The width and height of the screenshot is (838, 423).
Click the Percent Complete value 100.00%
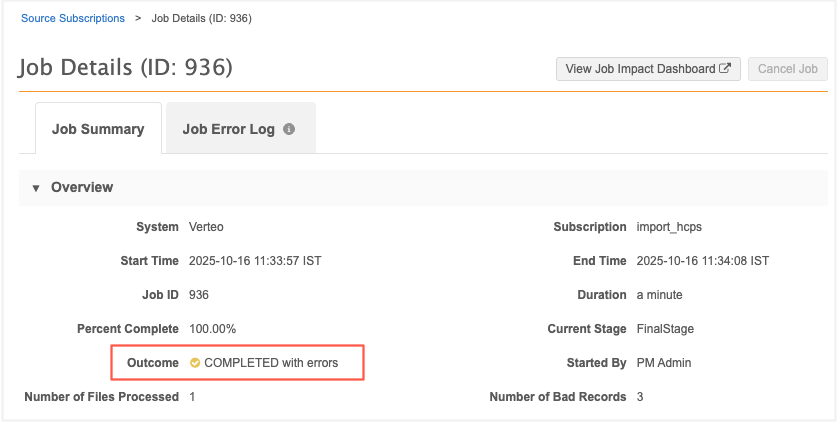[212, 329]
